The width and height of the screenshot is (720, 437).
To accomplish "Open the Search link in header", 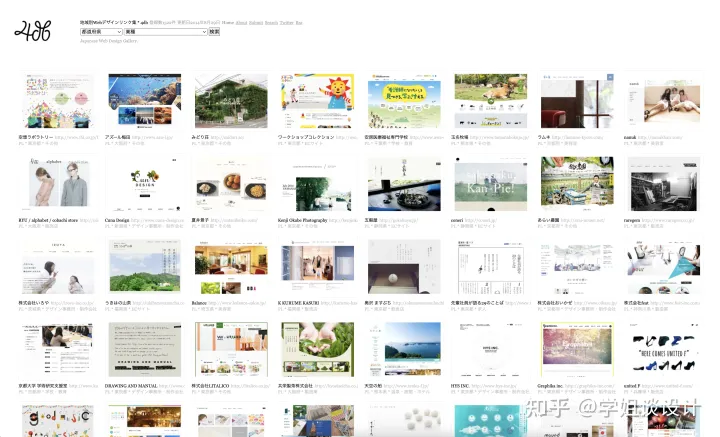I will (x=271, y=22).
